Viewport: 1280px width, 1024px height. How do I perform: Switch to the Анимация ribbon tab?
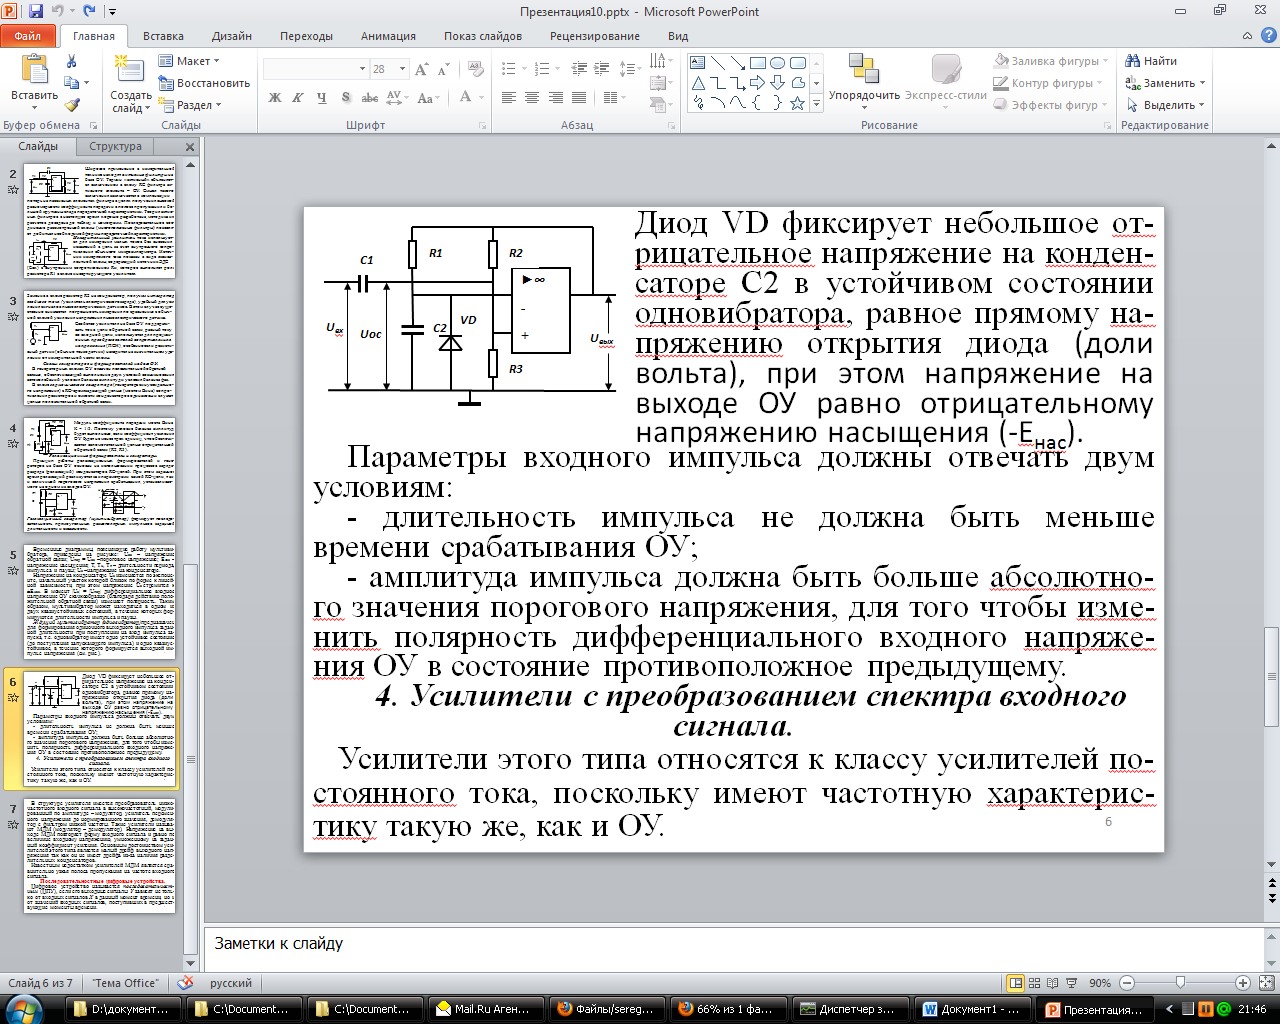tap(388, 36)
